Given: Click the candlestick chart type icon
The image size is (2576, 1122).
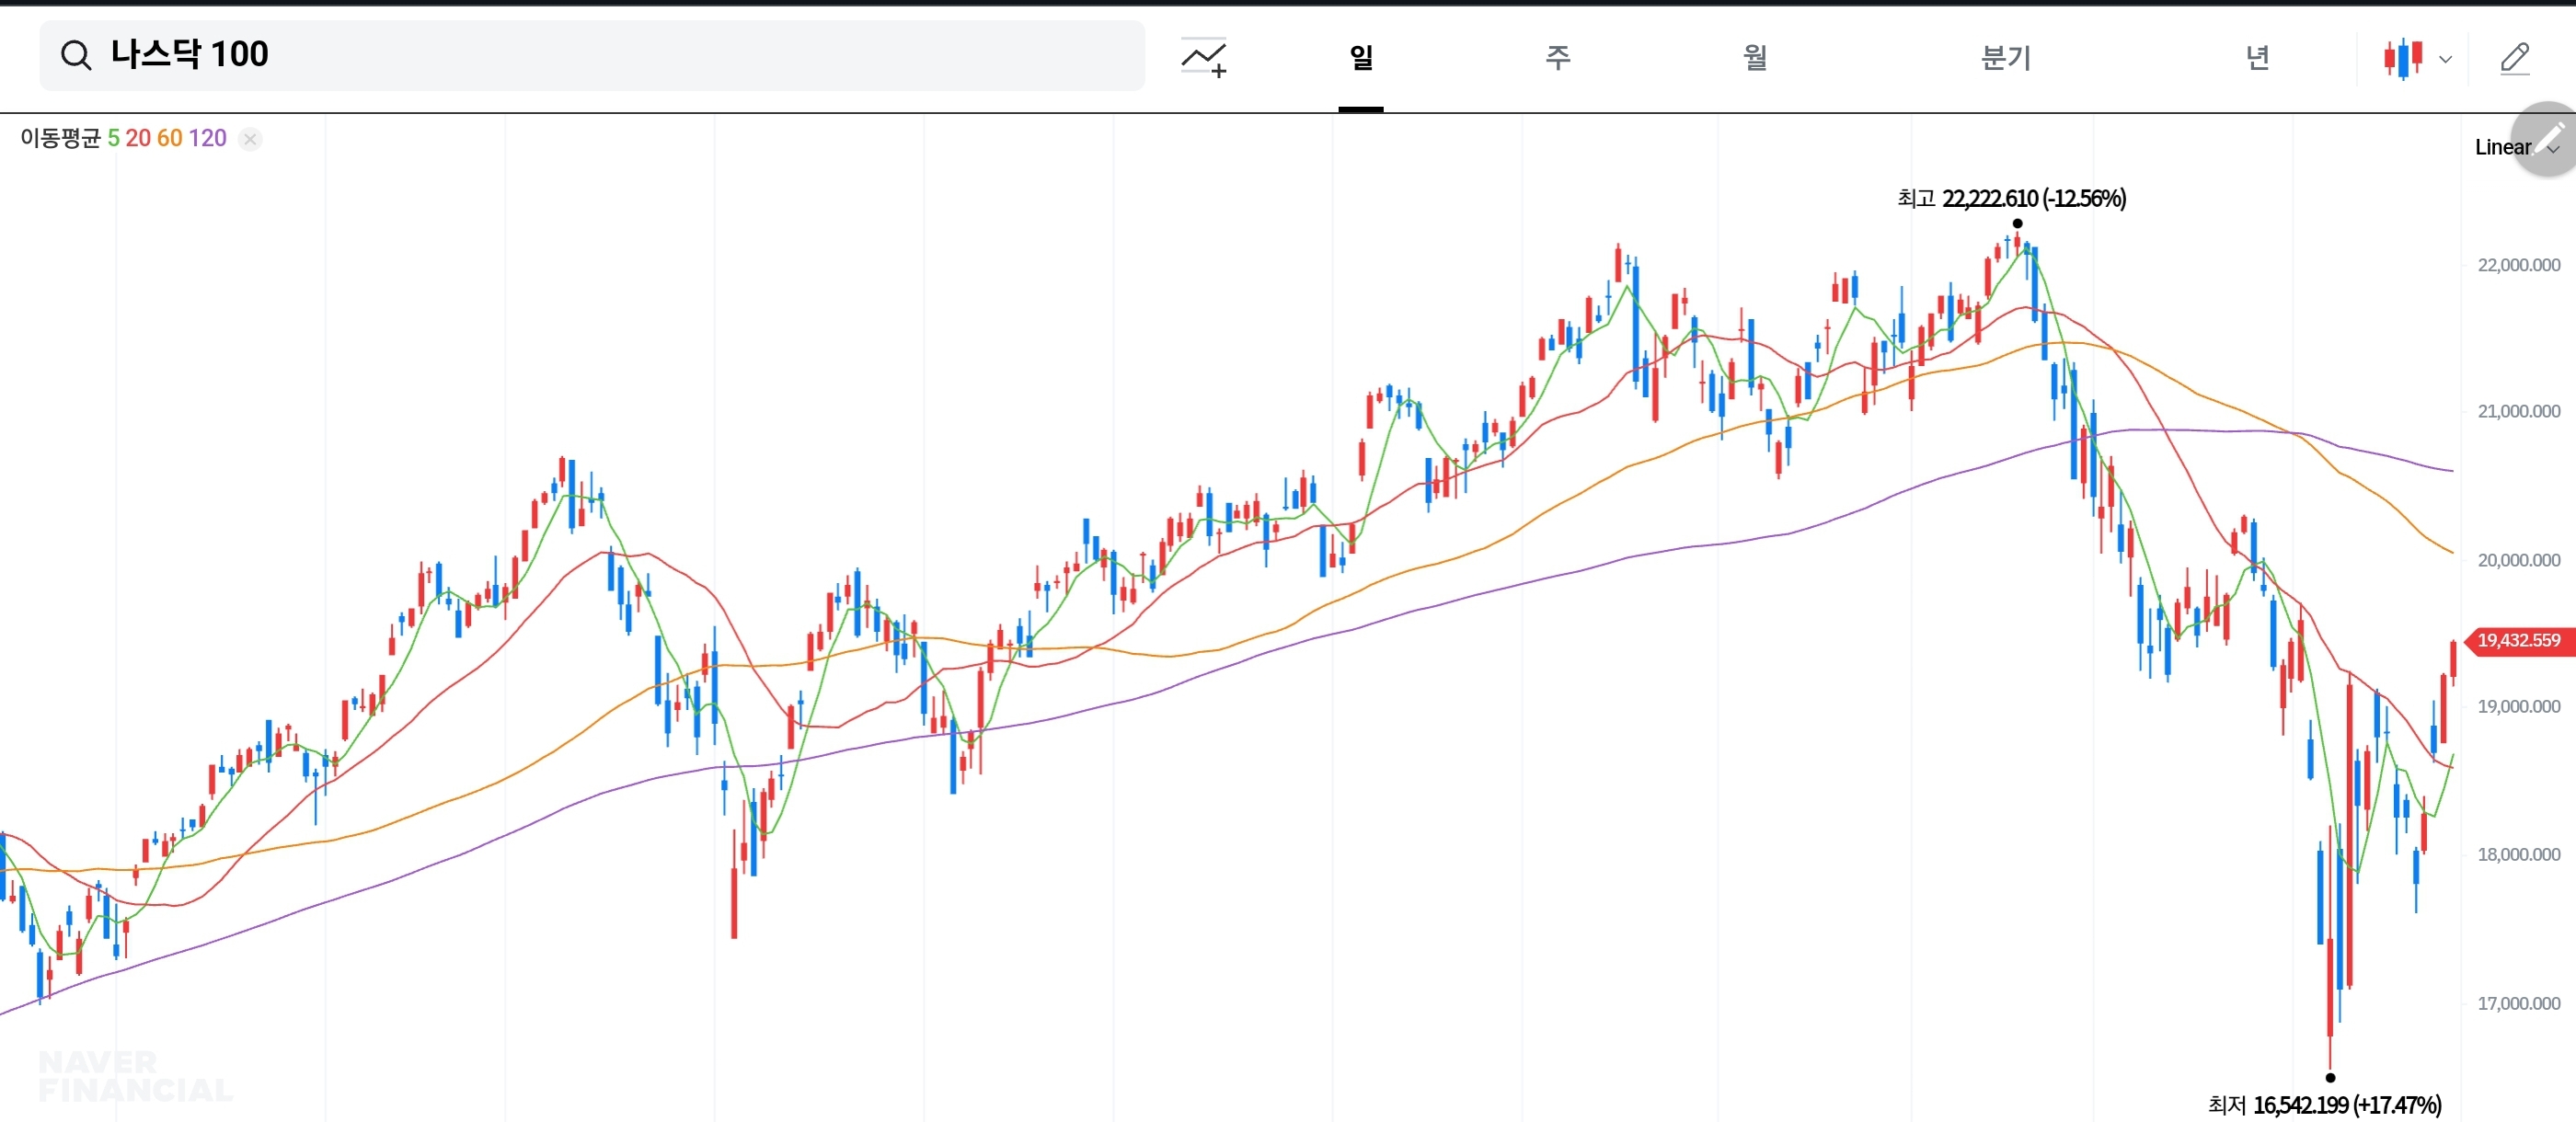Looking at the screenshot, I should click(x=2402, y=58).
